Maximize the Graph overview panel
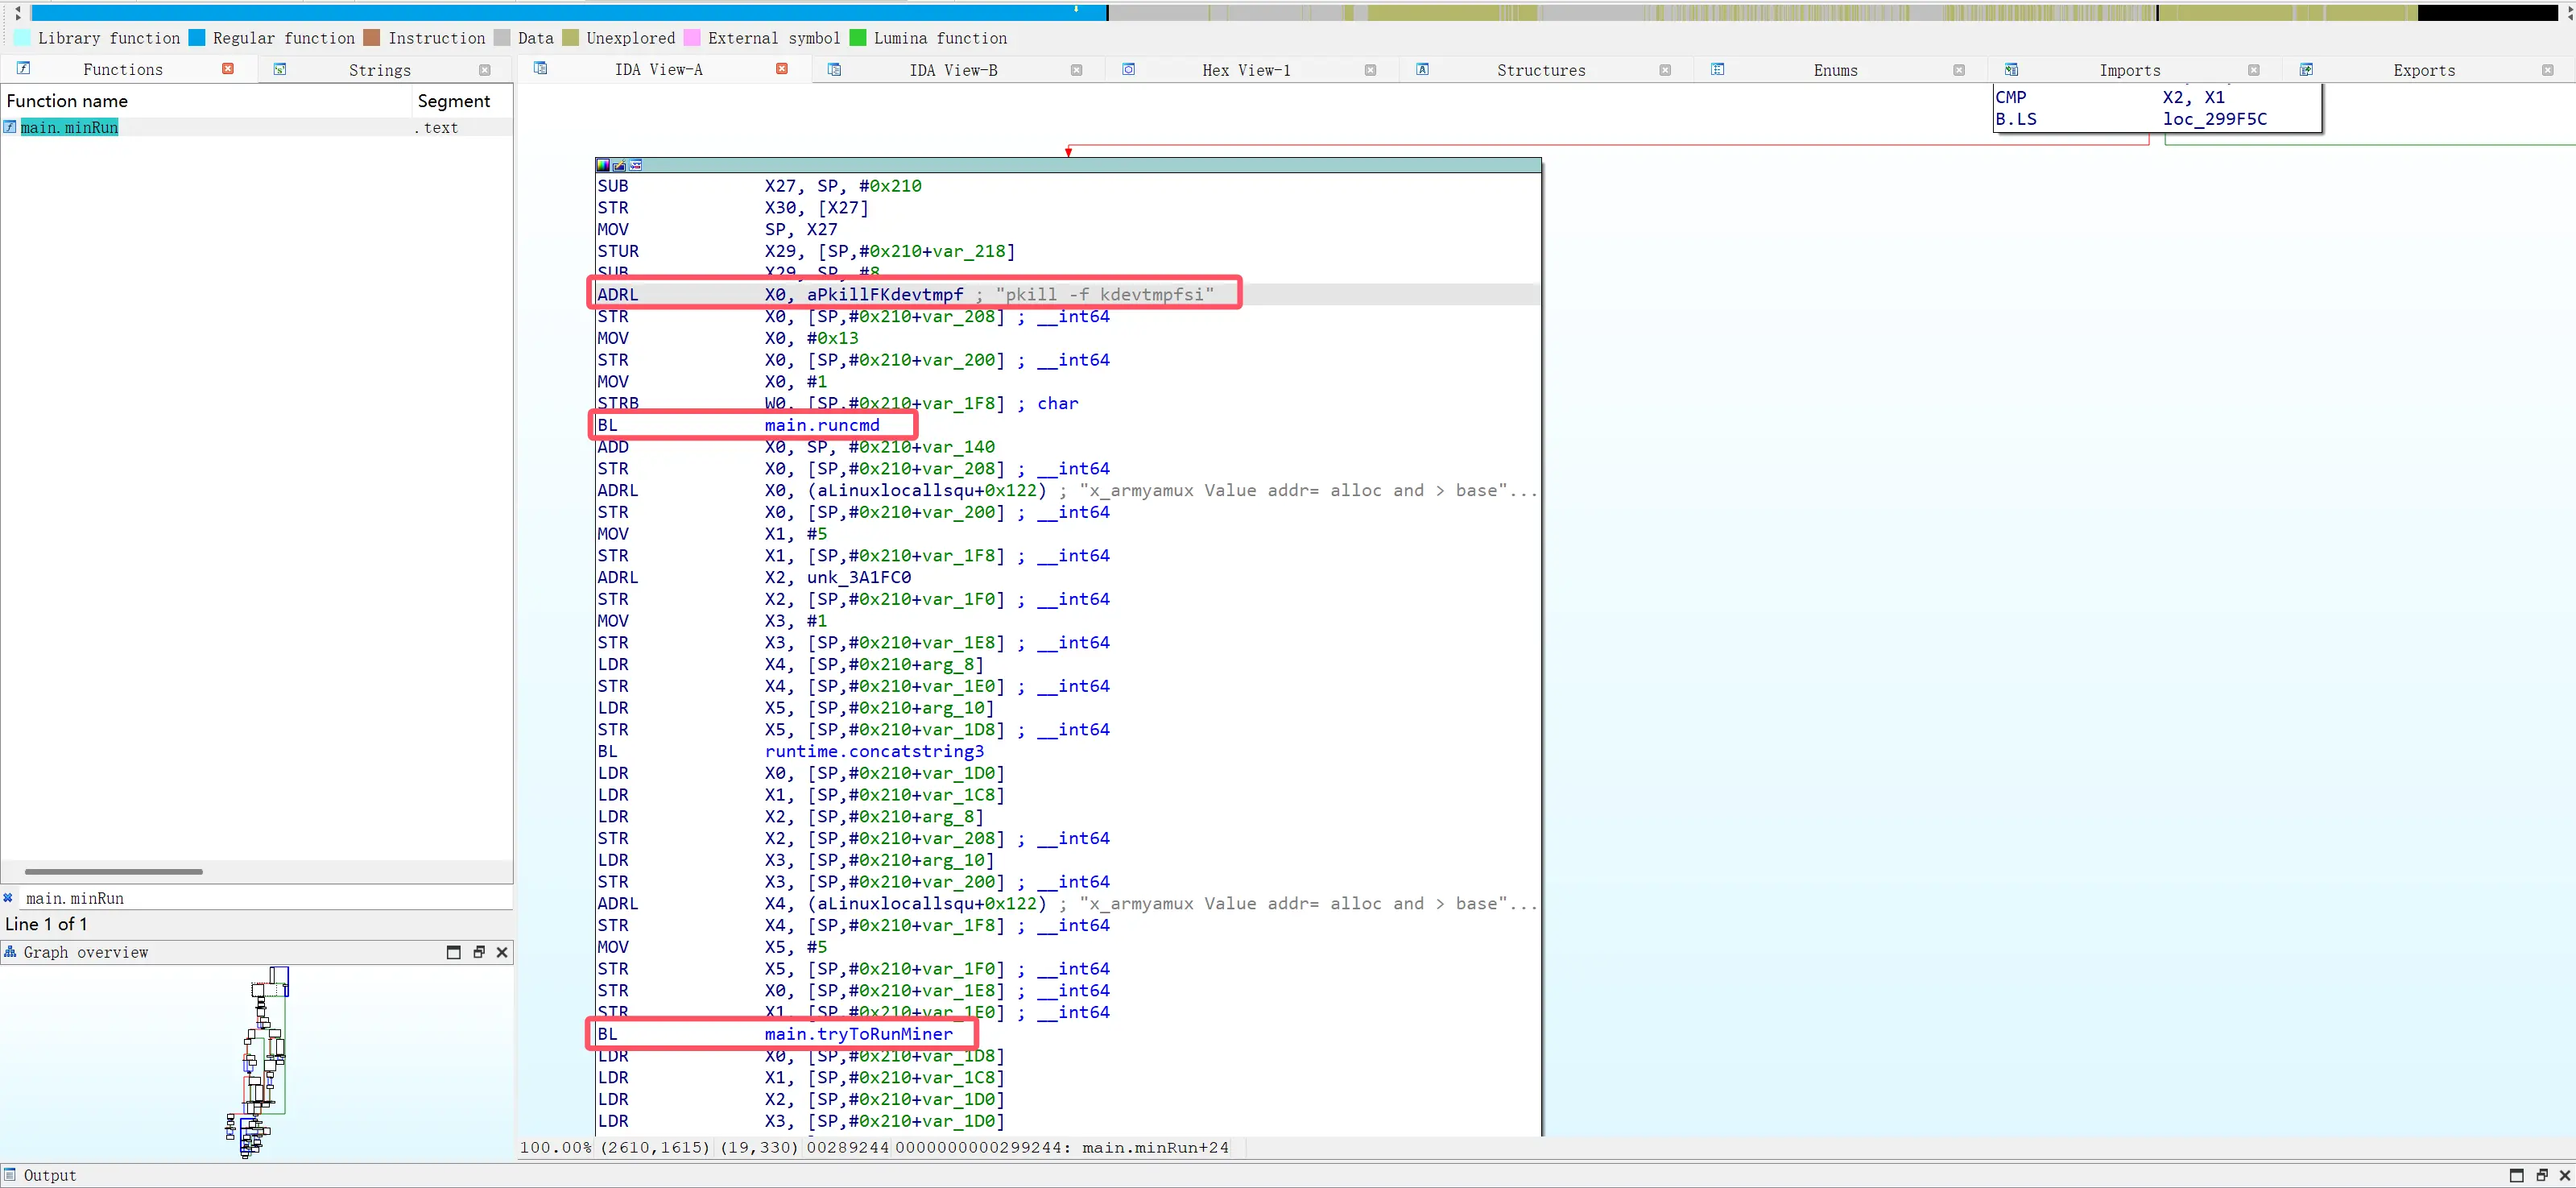The width and height of the screenshot is (2576, 1188). pos(453,952)
